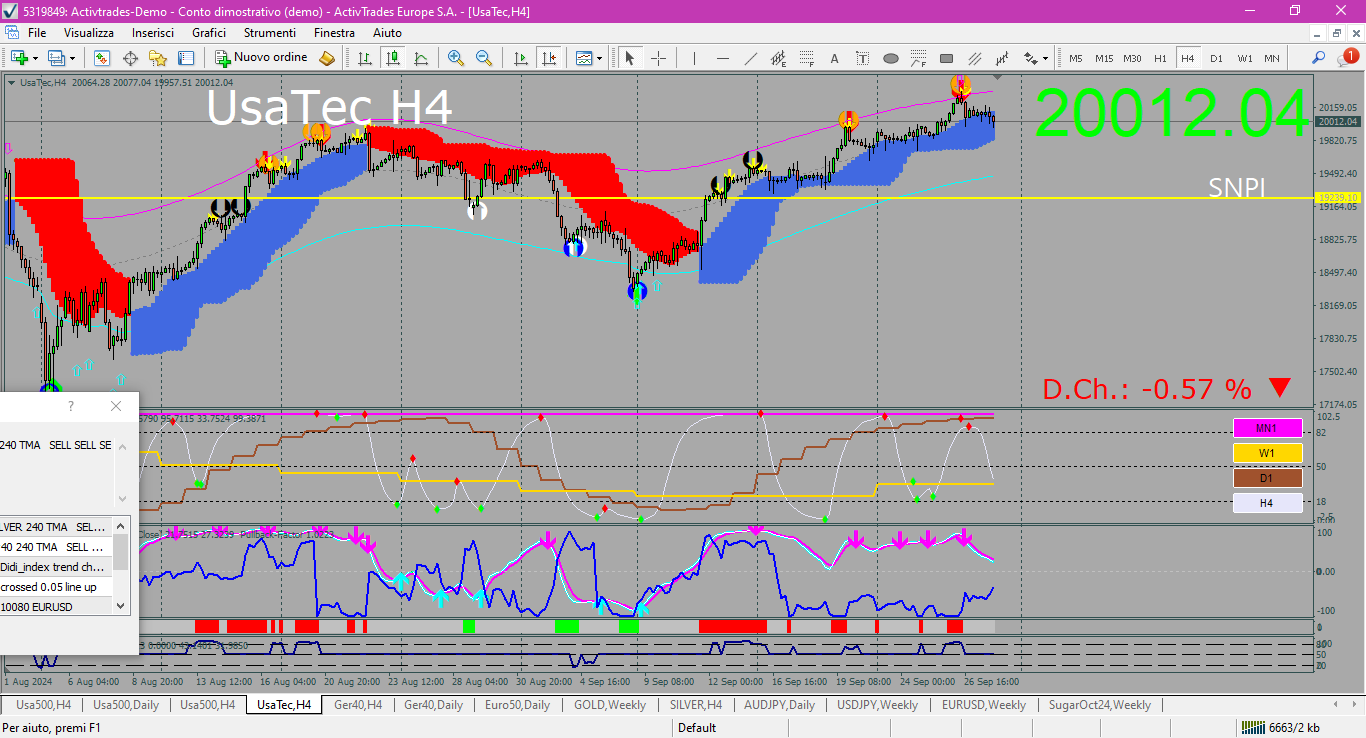Open the Grafici menu
1366x738 pixels.
point(209,33)
